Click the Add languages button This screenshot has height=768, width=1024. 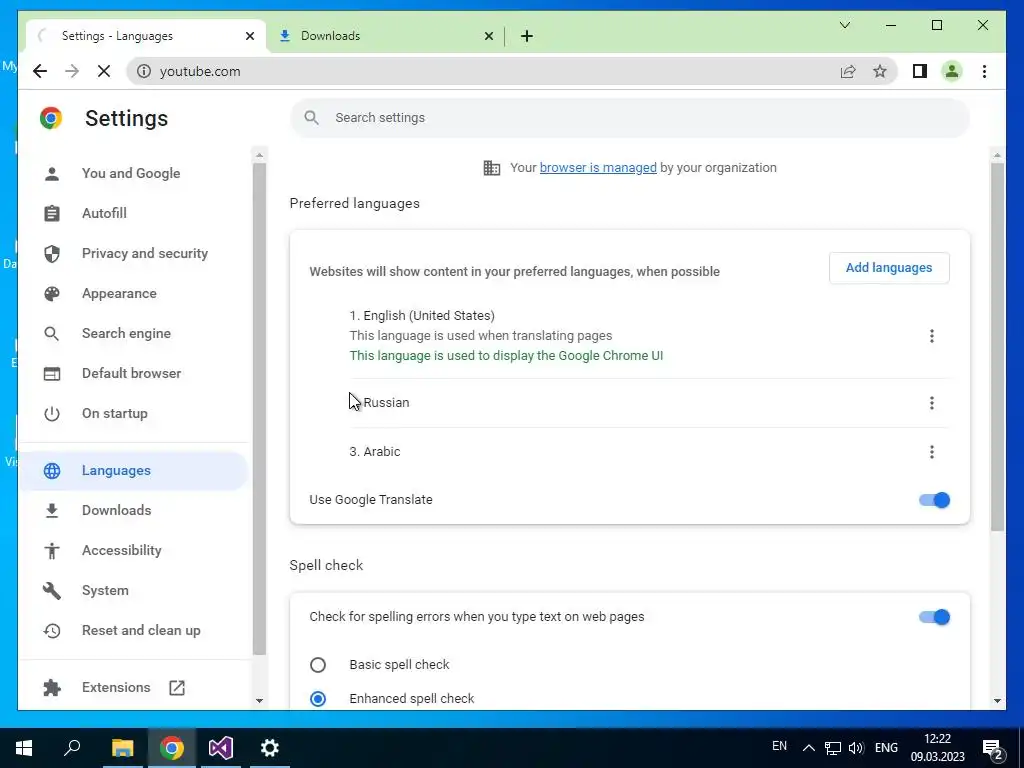(x=889, y=268)
